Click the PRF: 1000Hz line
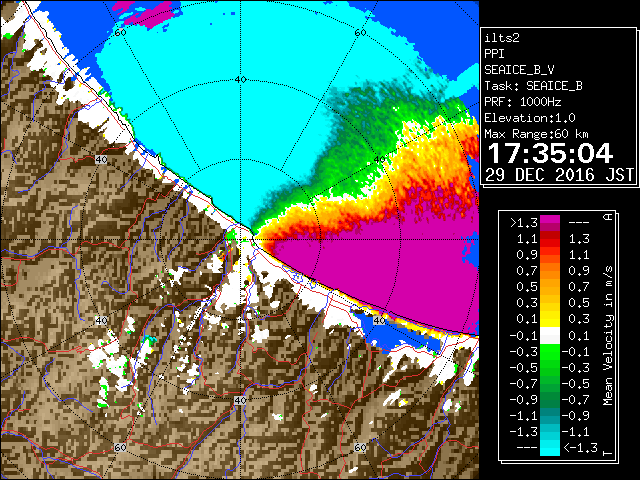Screen dimensions: 640x480 pyautogui.click(x=522, y=102)
